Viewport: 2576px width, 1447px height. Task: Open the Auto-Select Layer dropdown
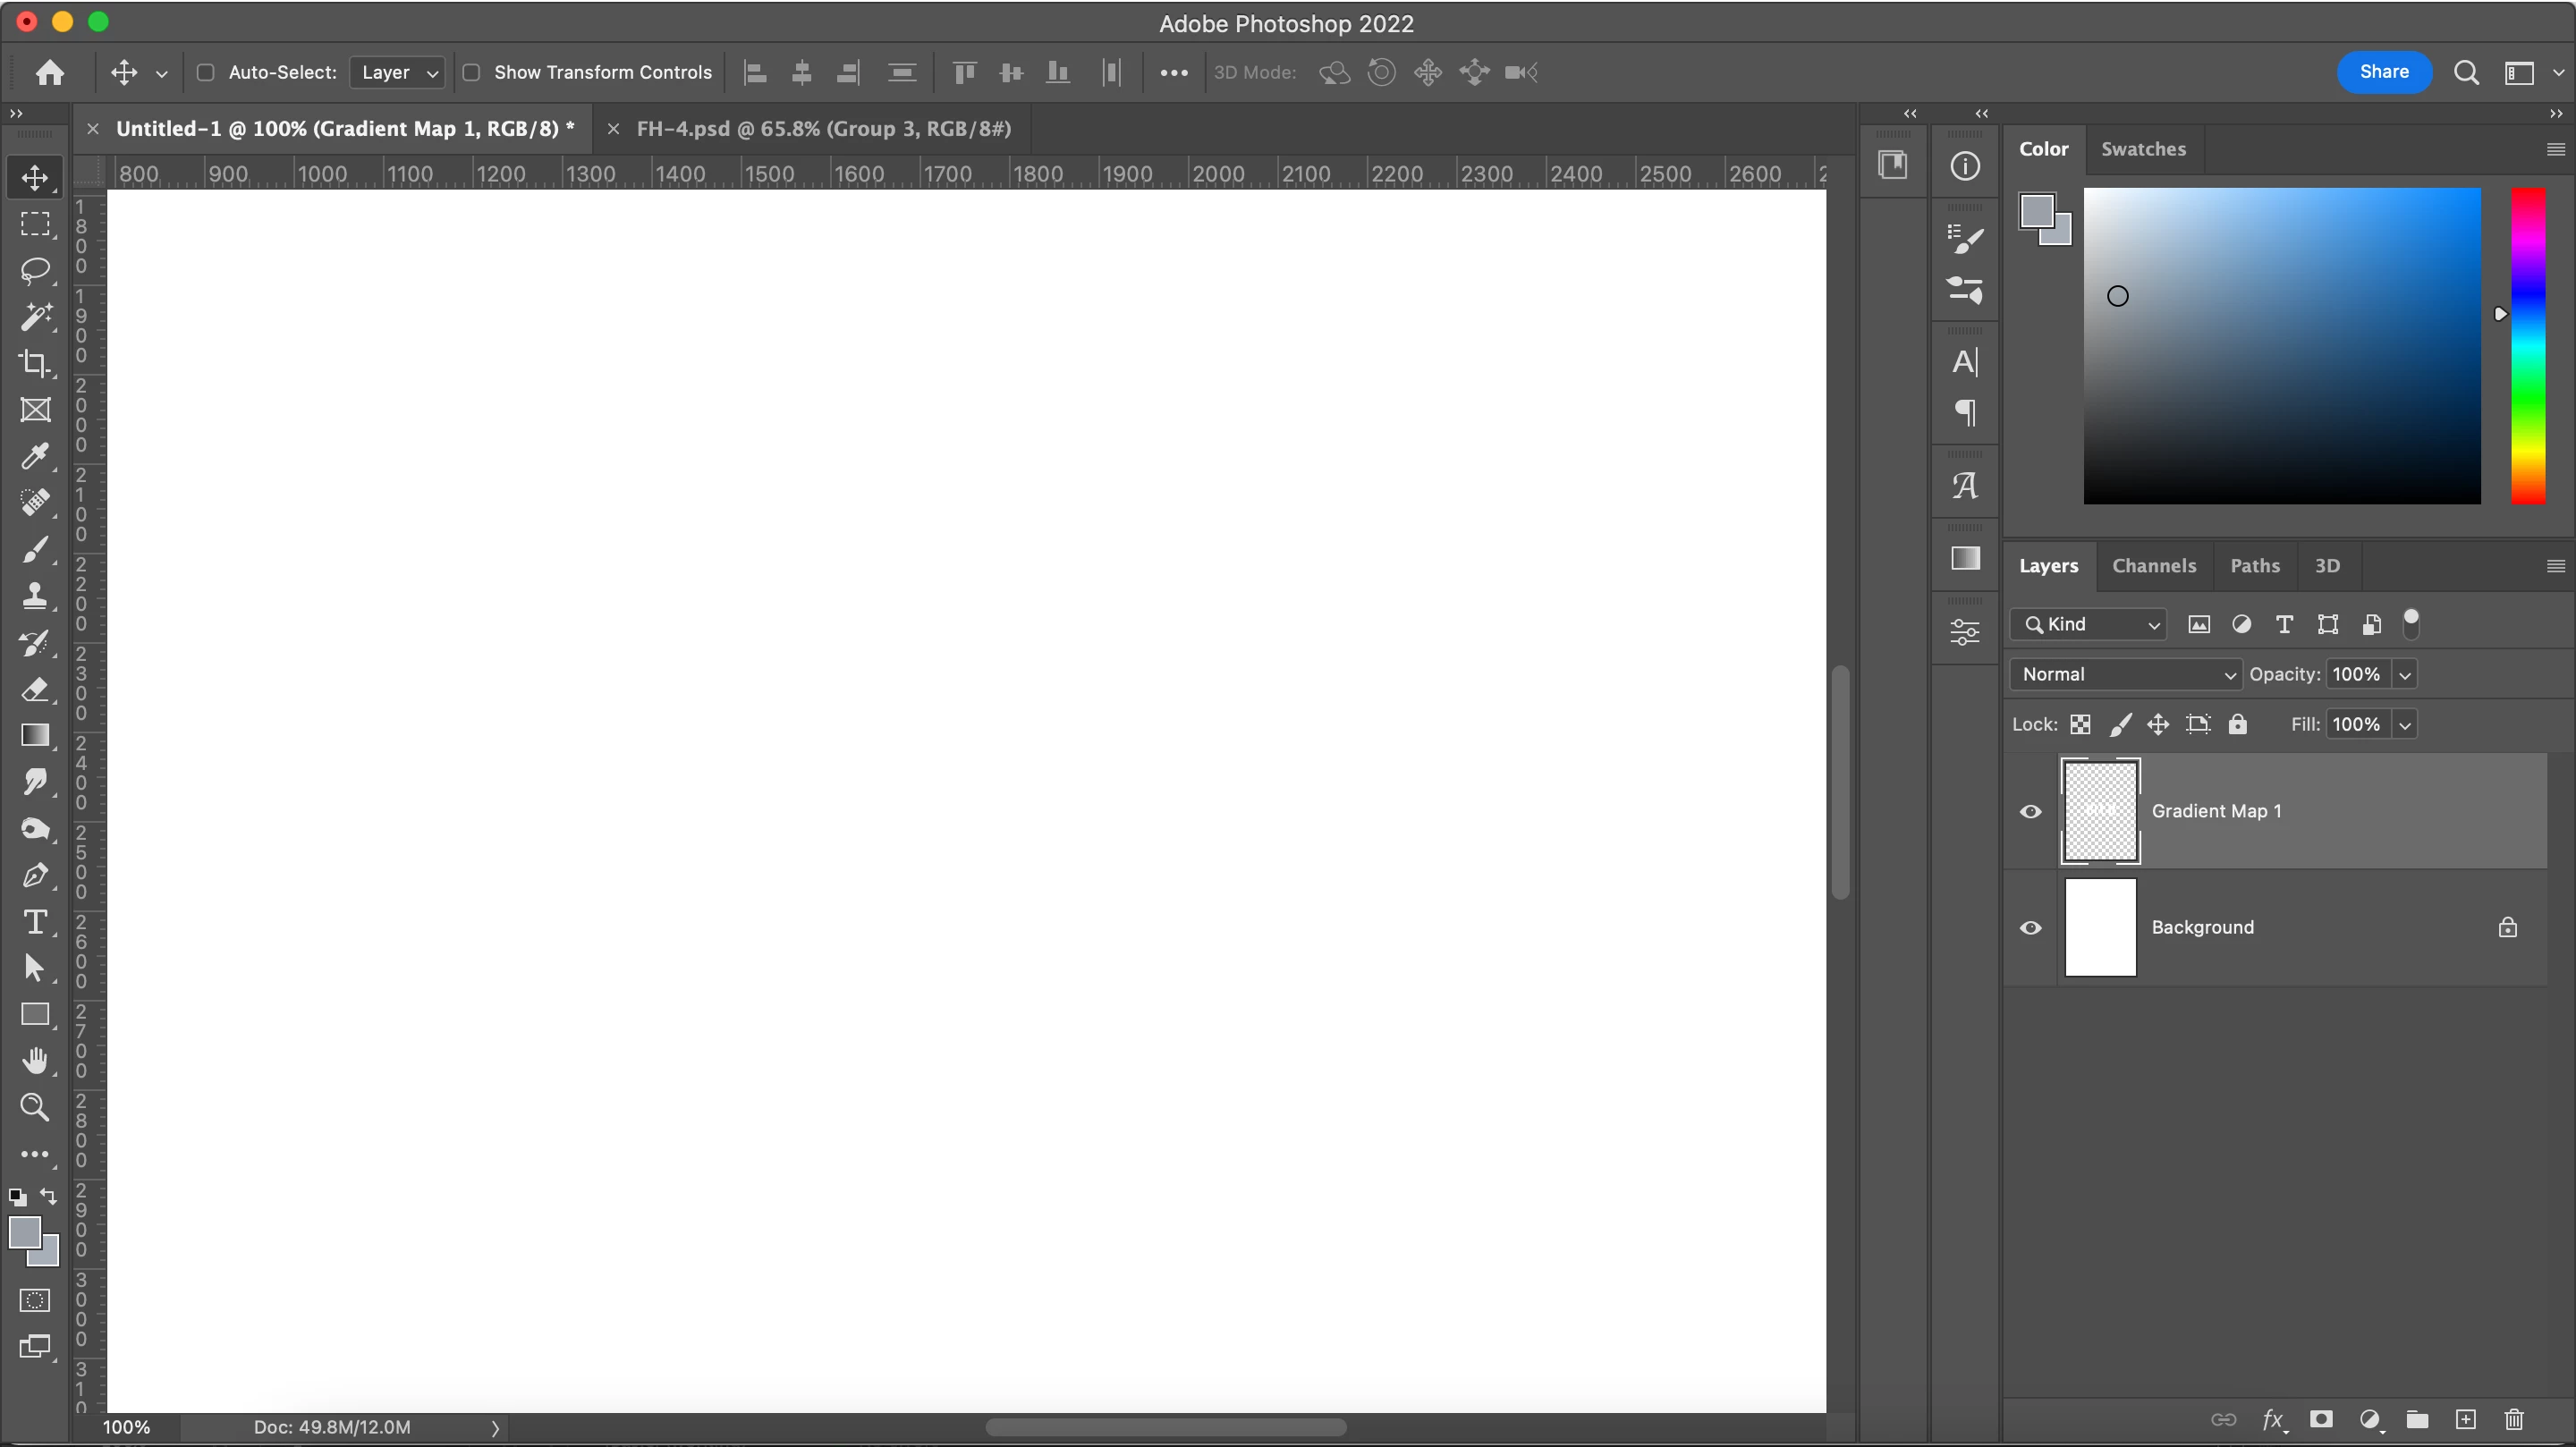(x=398, y=72)
